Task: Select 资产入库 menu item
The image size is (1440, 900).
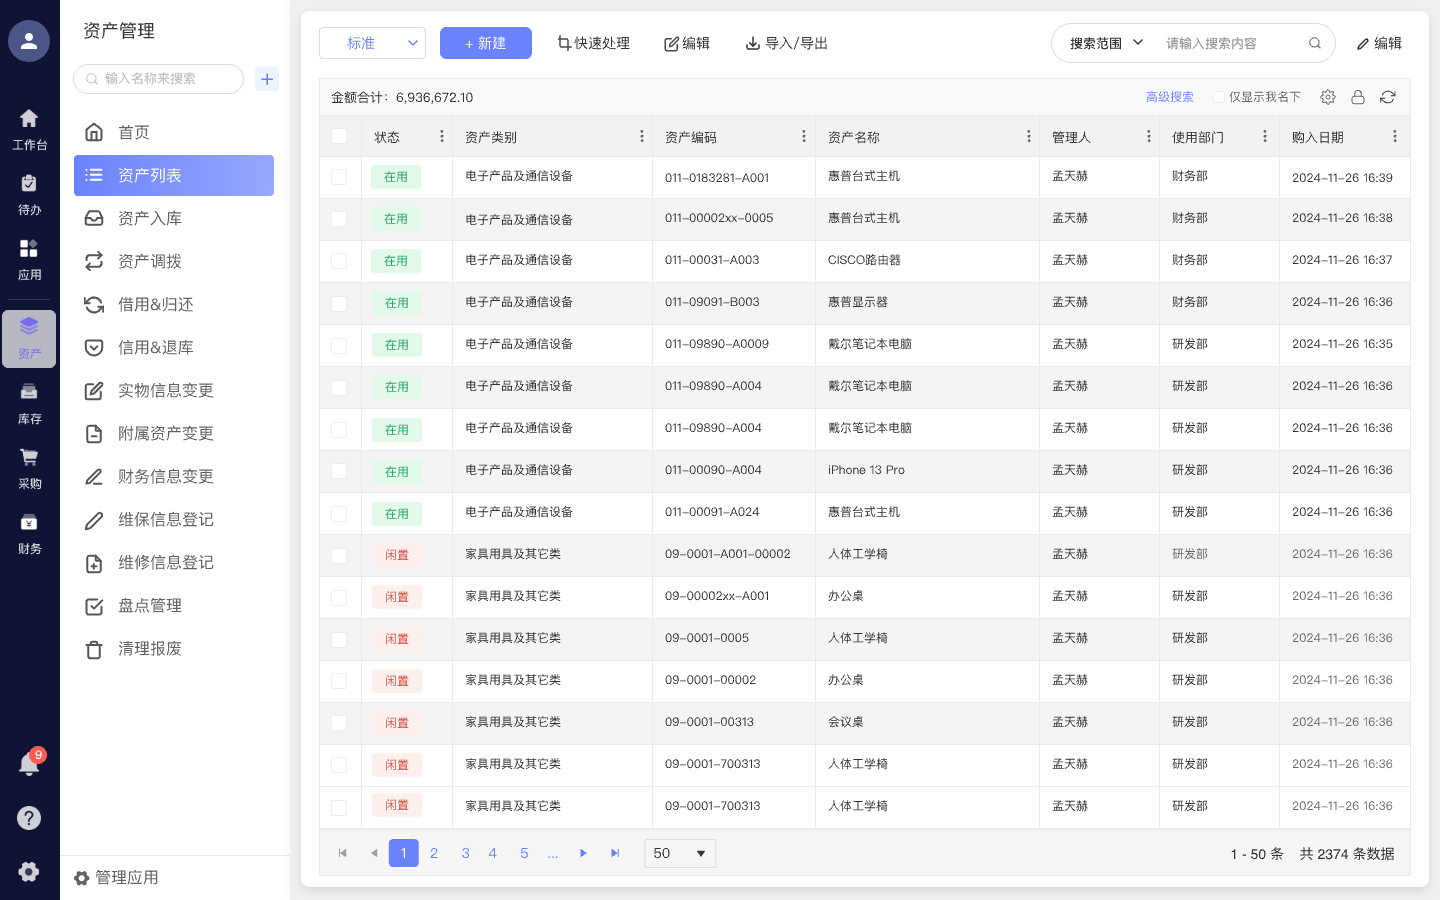Action: click(x=174, y=218)
